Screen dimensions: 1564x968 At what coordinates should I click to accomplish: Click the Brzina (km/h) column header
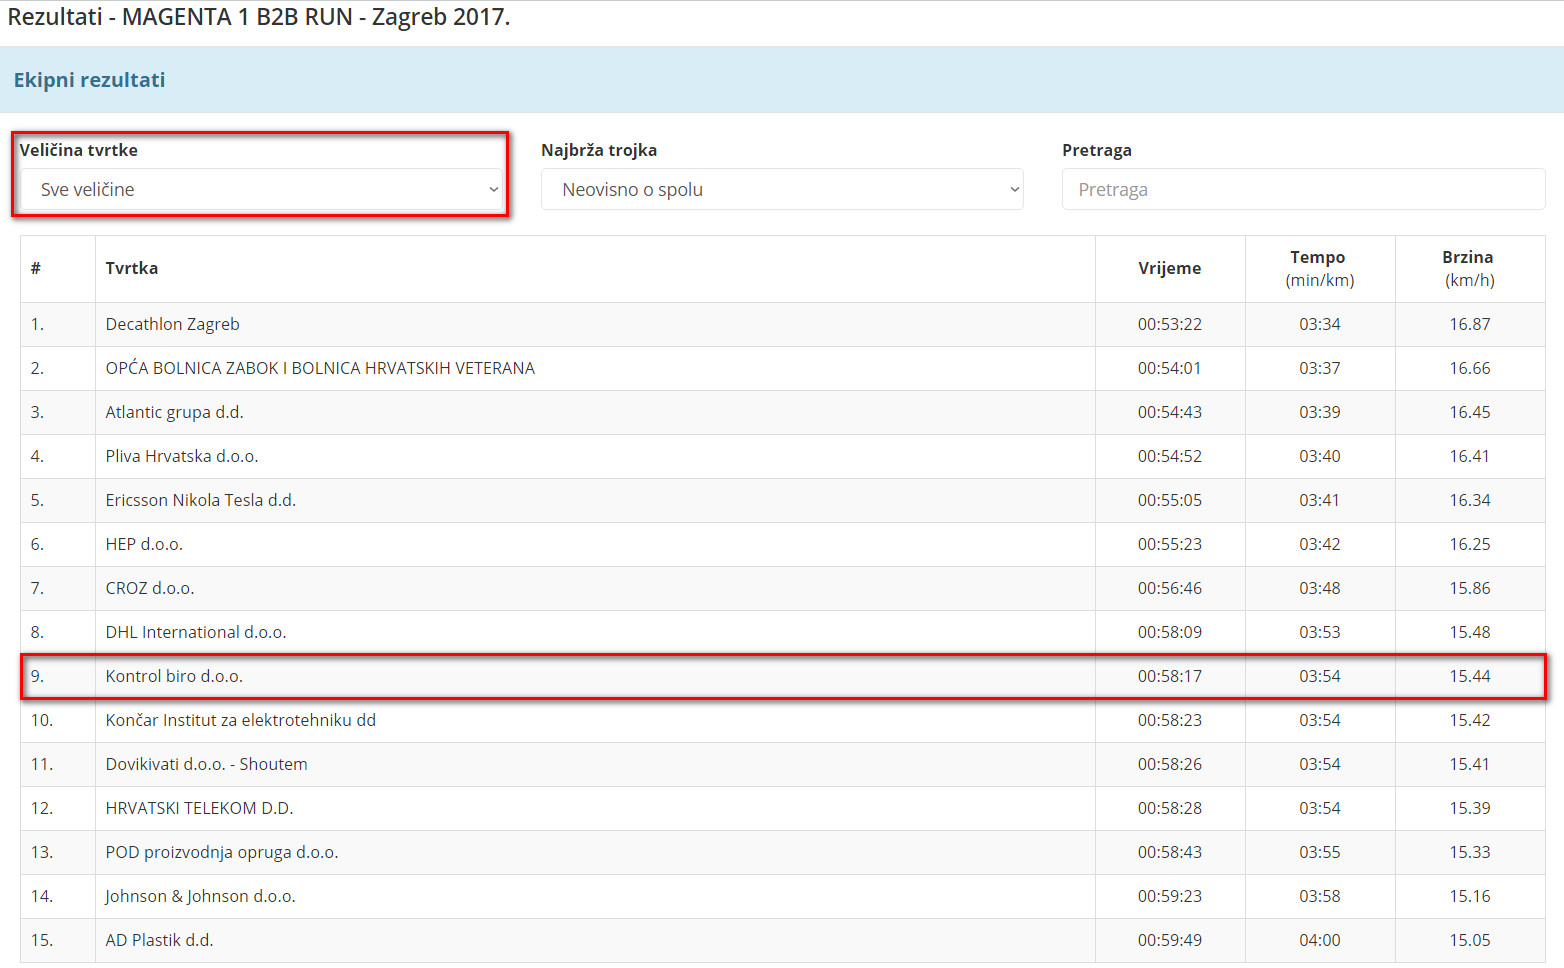1469,268
